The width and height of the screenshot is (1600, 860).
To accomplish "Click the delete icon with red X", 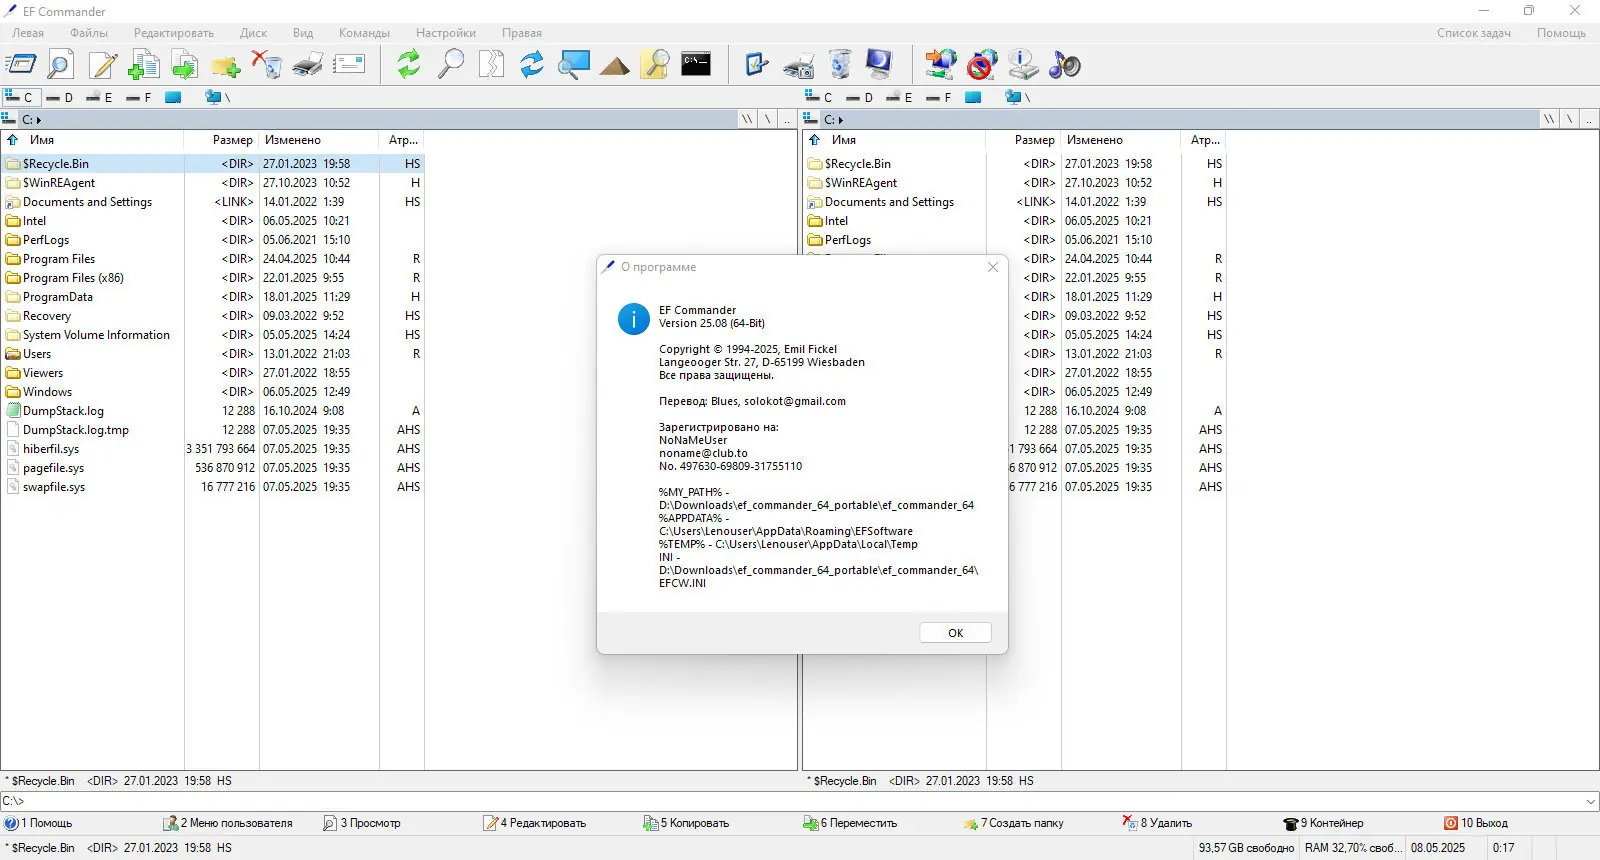I will 267,65.
